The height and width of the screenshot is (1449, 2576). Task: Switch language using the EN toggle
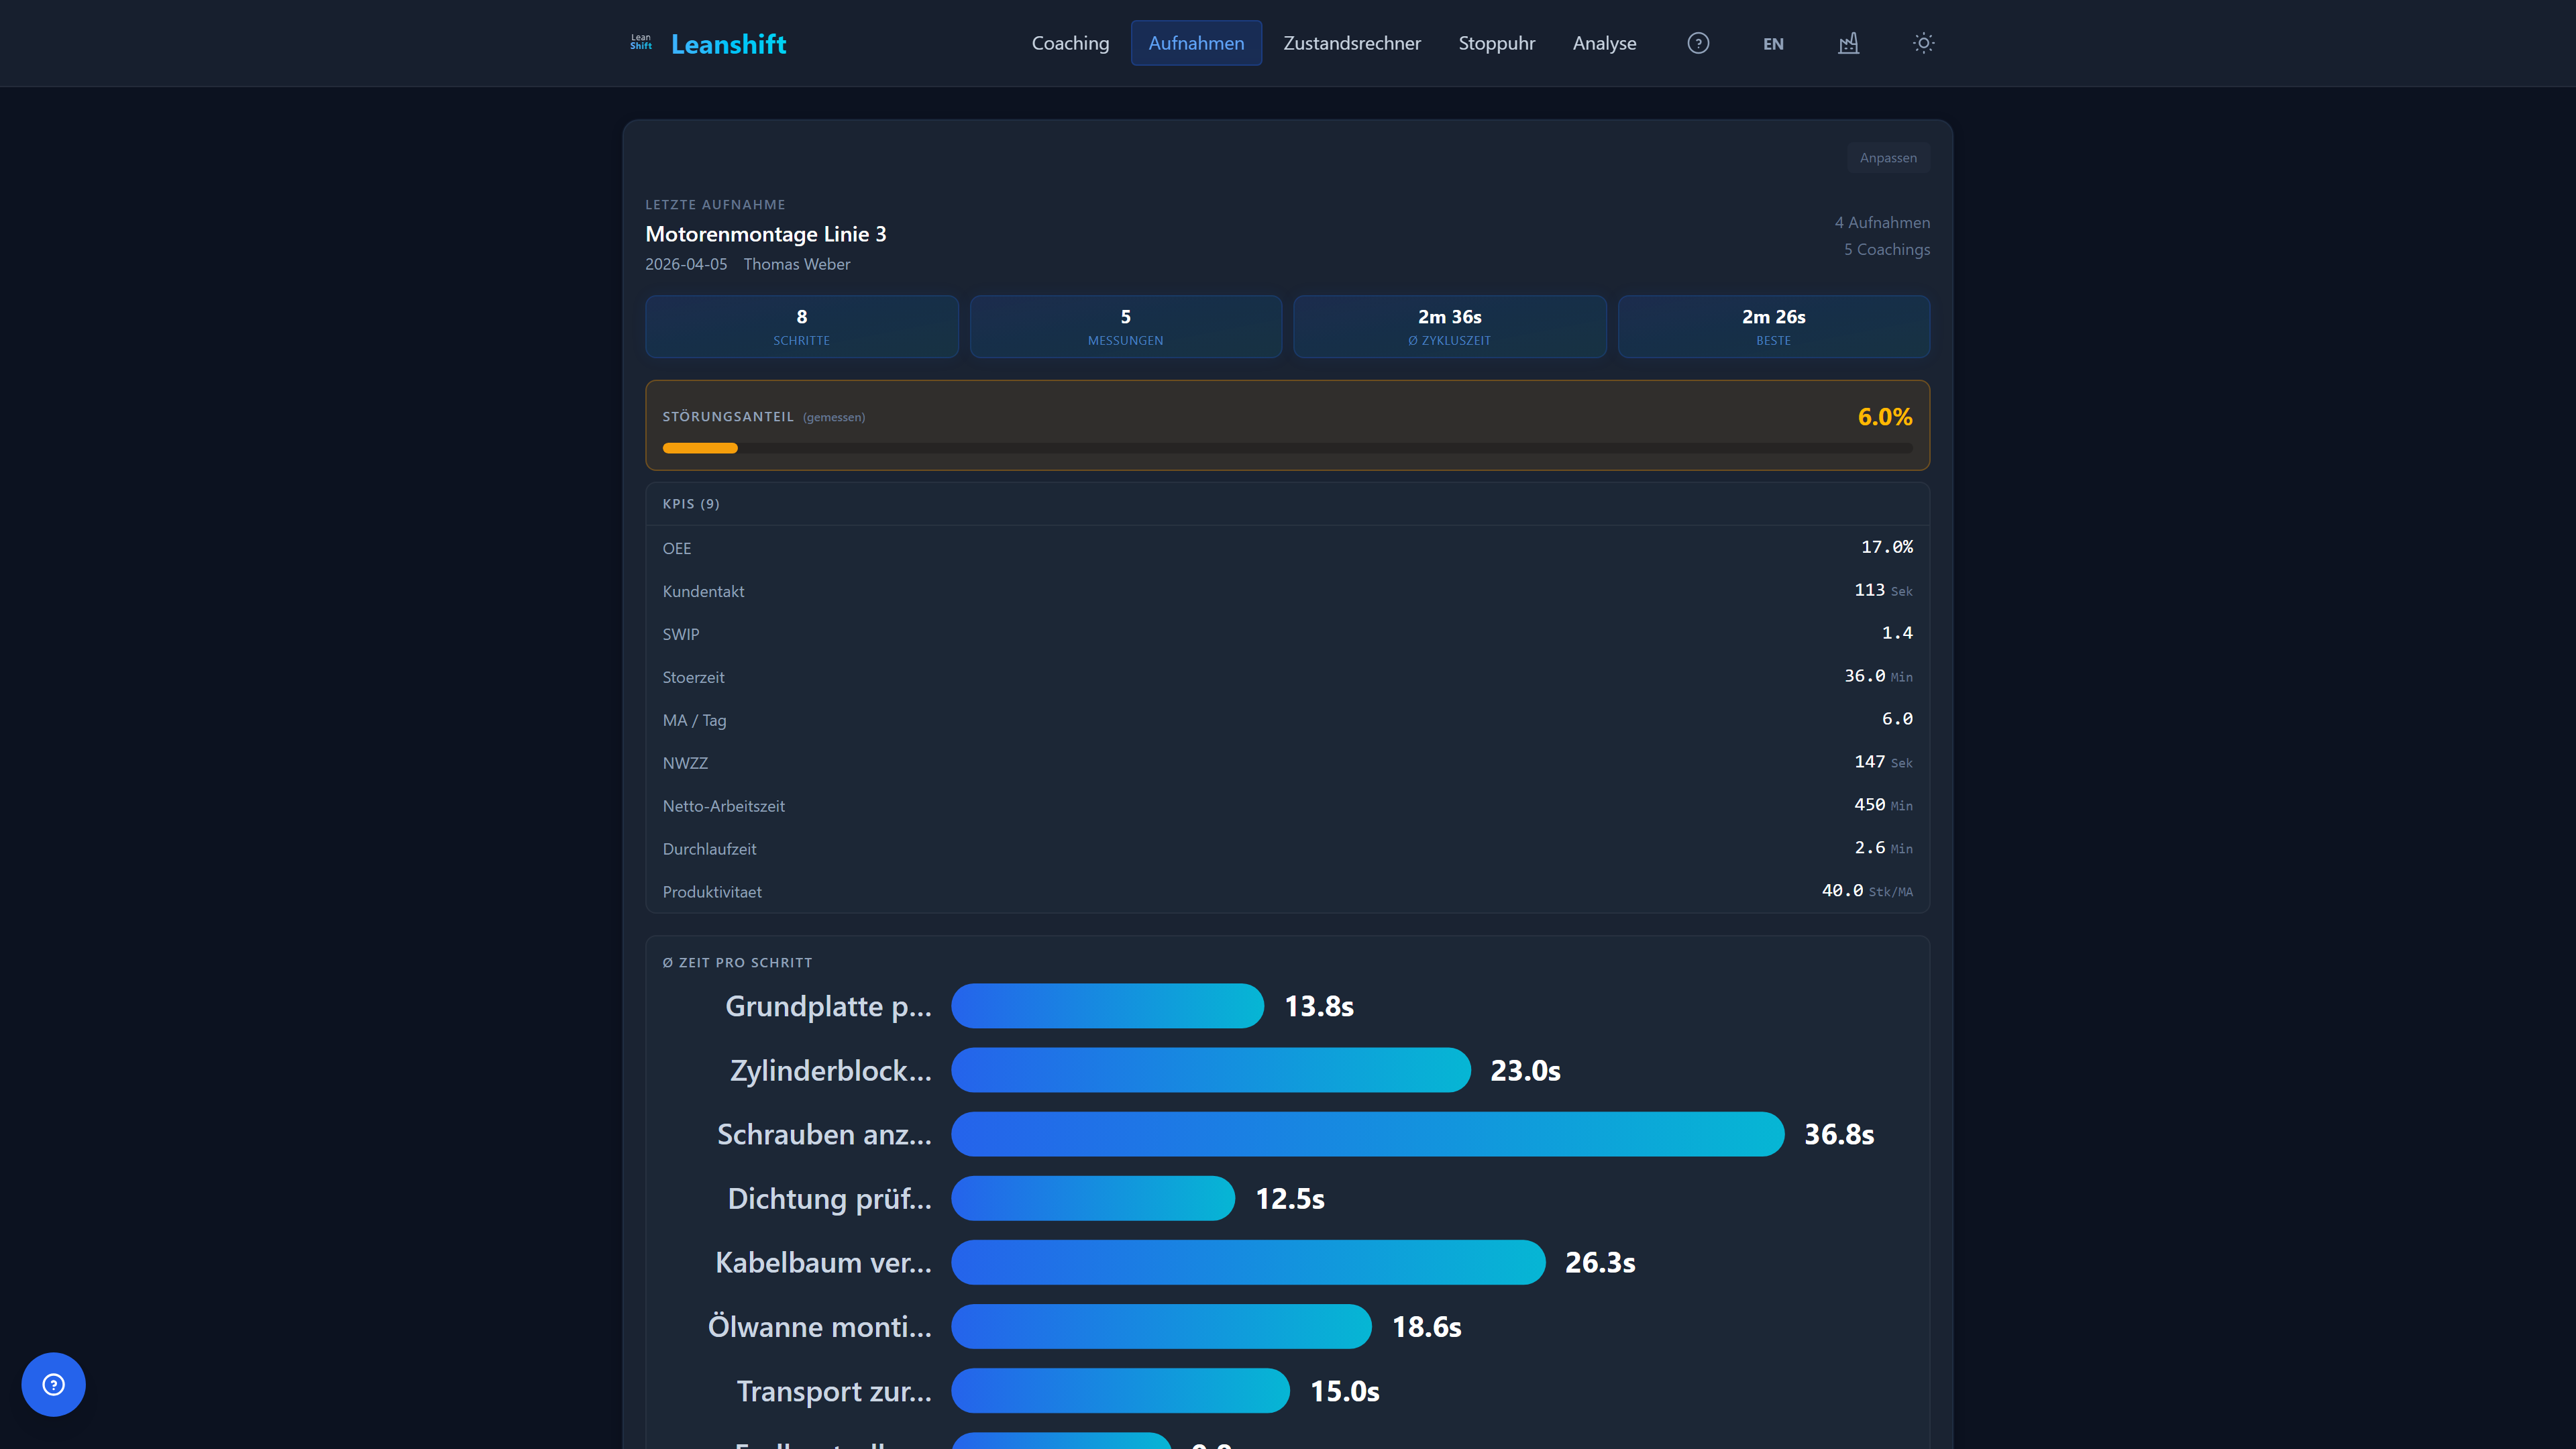pyautogui.click(x=1773, y=43)
